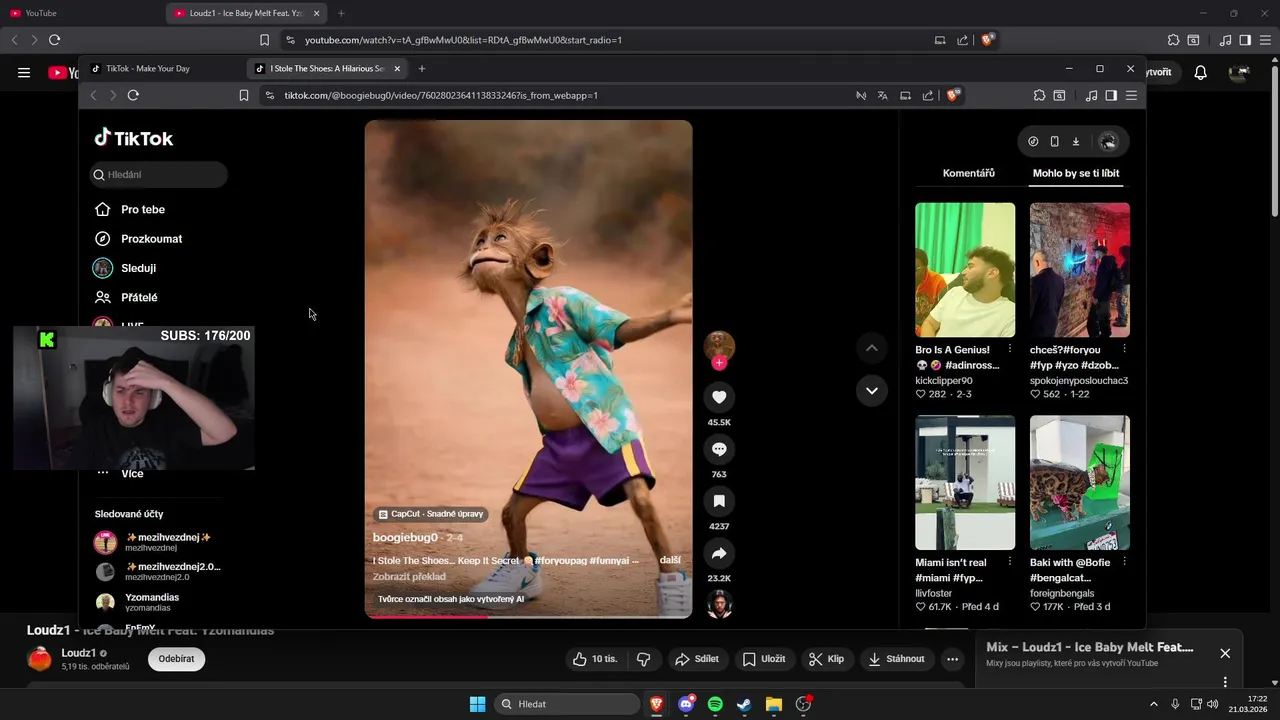Open the Baki with @Bofie video thumbnail
Image resolution: width=1280 pixels, height=720 pixels.
coord(1080,483)
